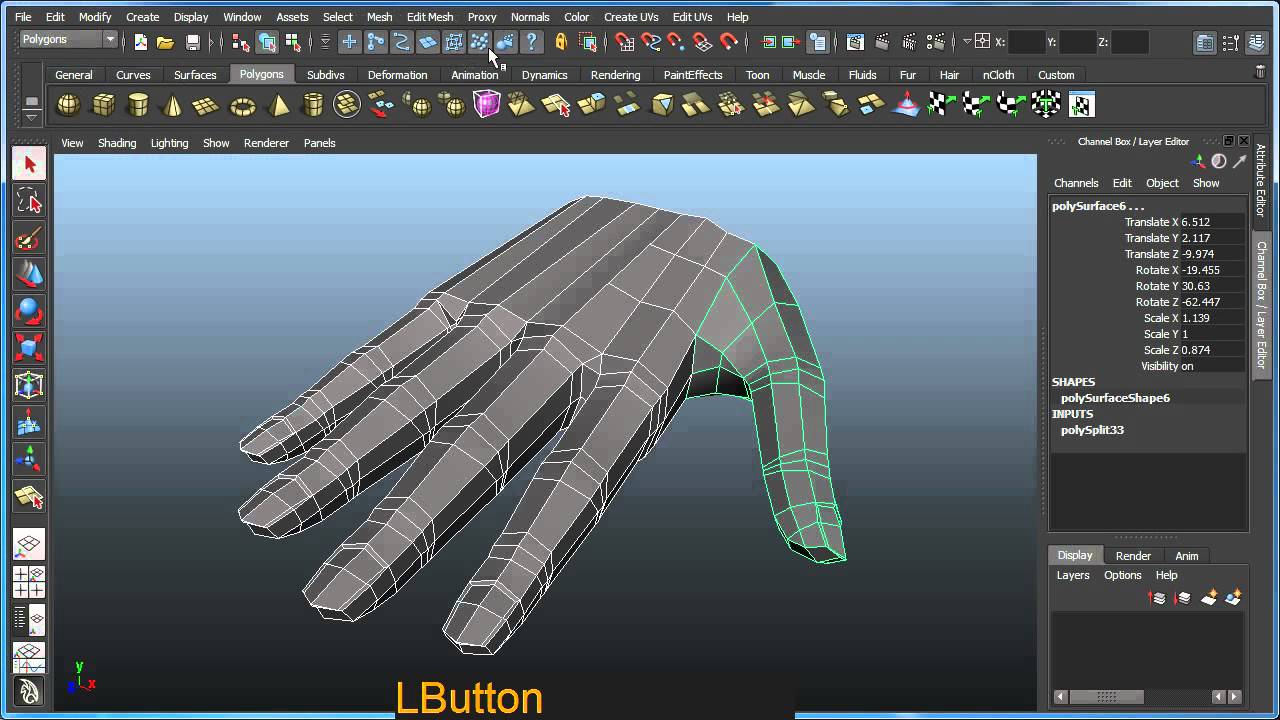Click the pink lattice cube shelf icon
Screen dimensions: 1280x720
pos(486,105)
